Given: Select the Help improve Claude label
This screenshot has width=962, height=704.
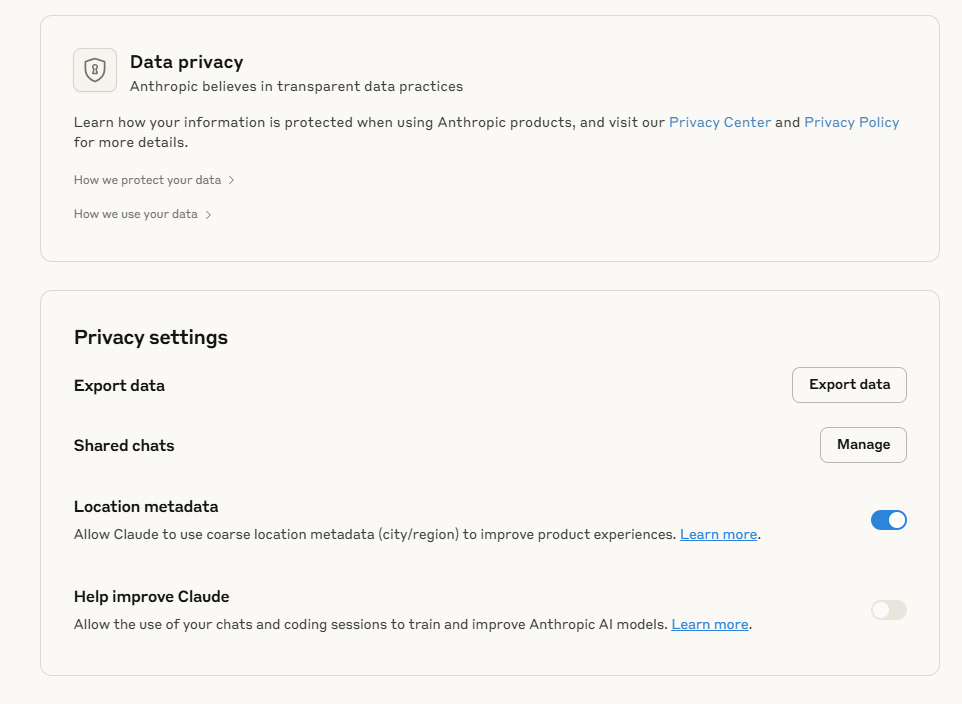Looking at the screenshot, I should [x=152, y=597].
